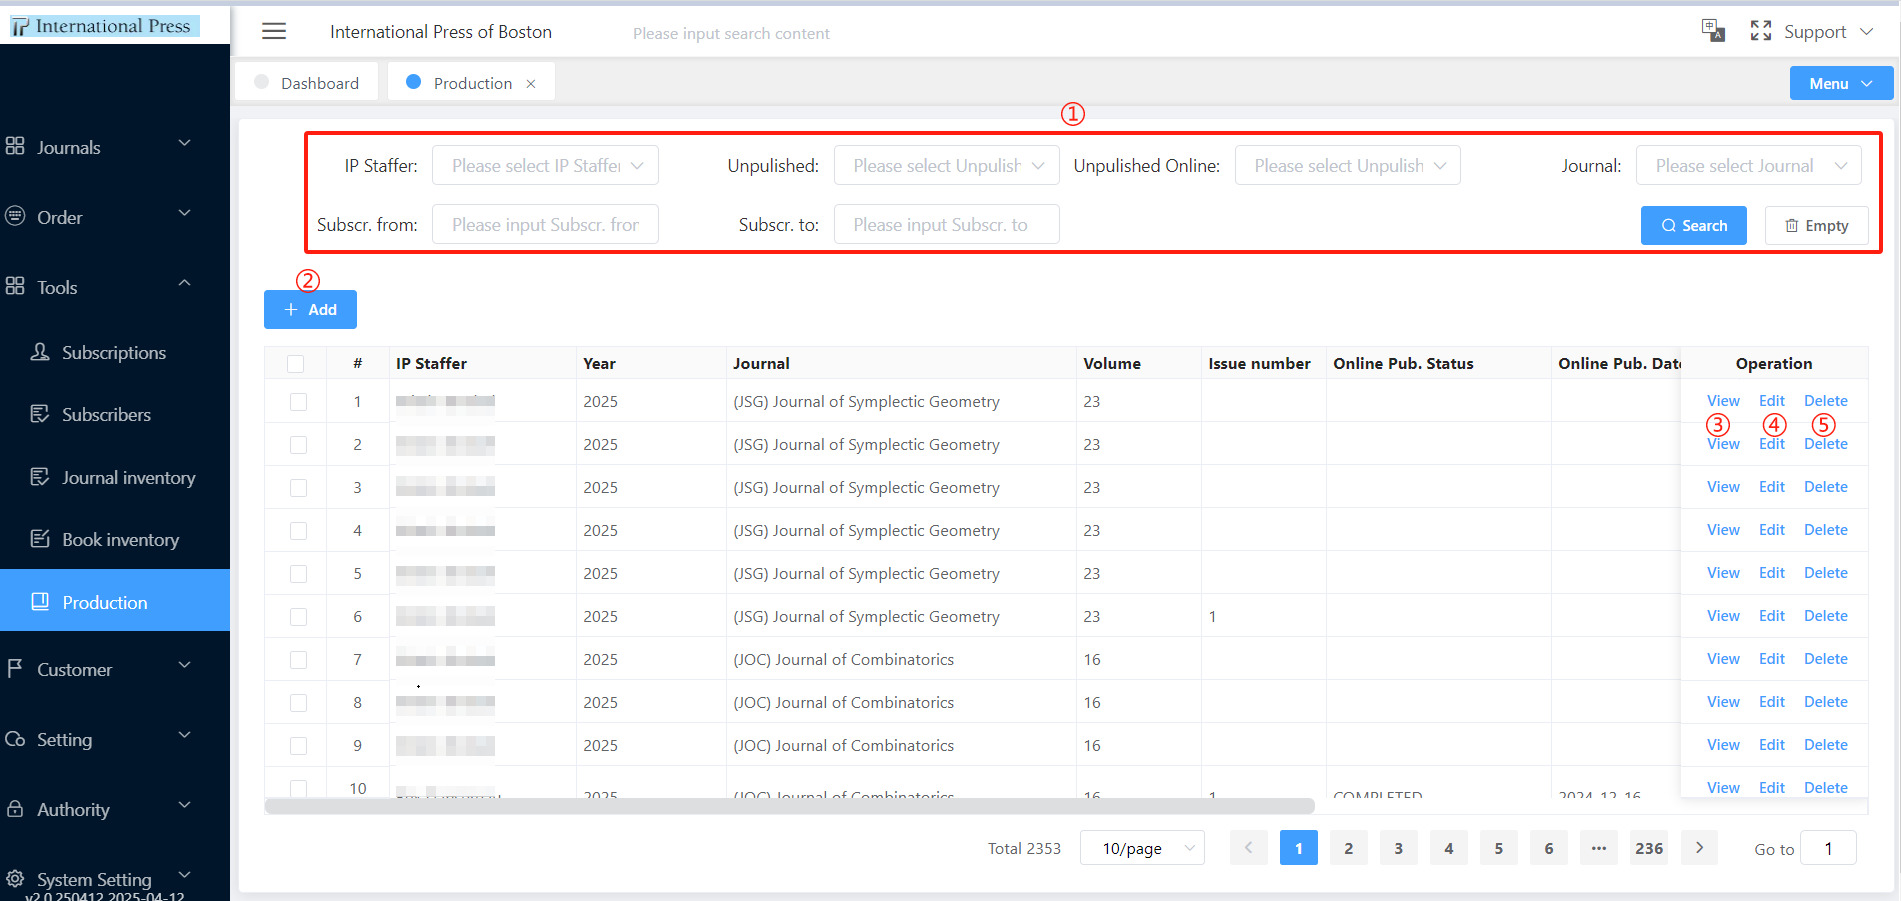Viewport: 1901px width, 901px height.
Task: Click the ellipsis more pages button
Action: [x=1599, y=848]
